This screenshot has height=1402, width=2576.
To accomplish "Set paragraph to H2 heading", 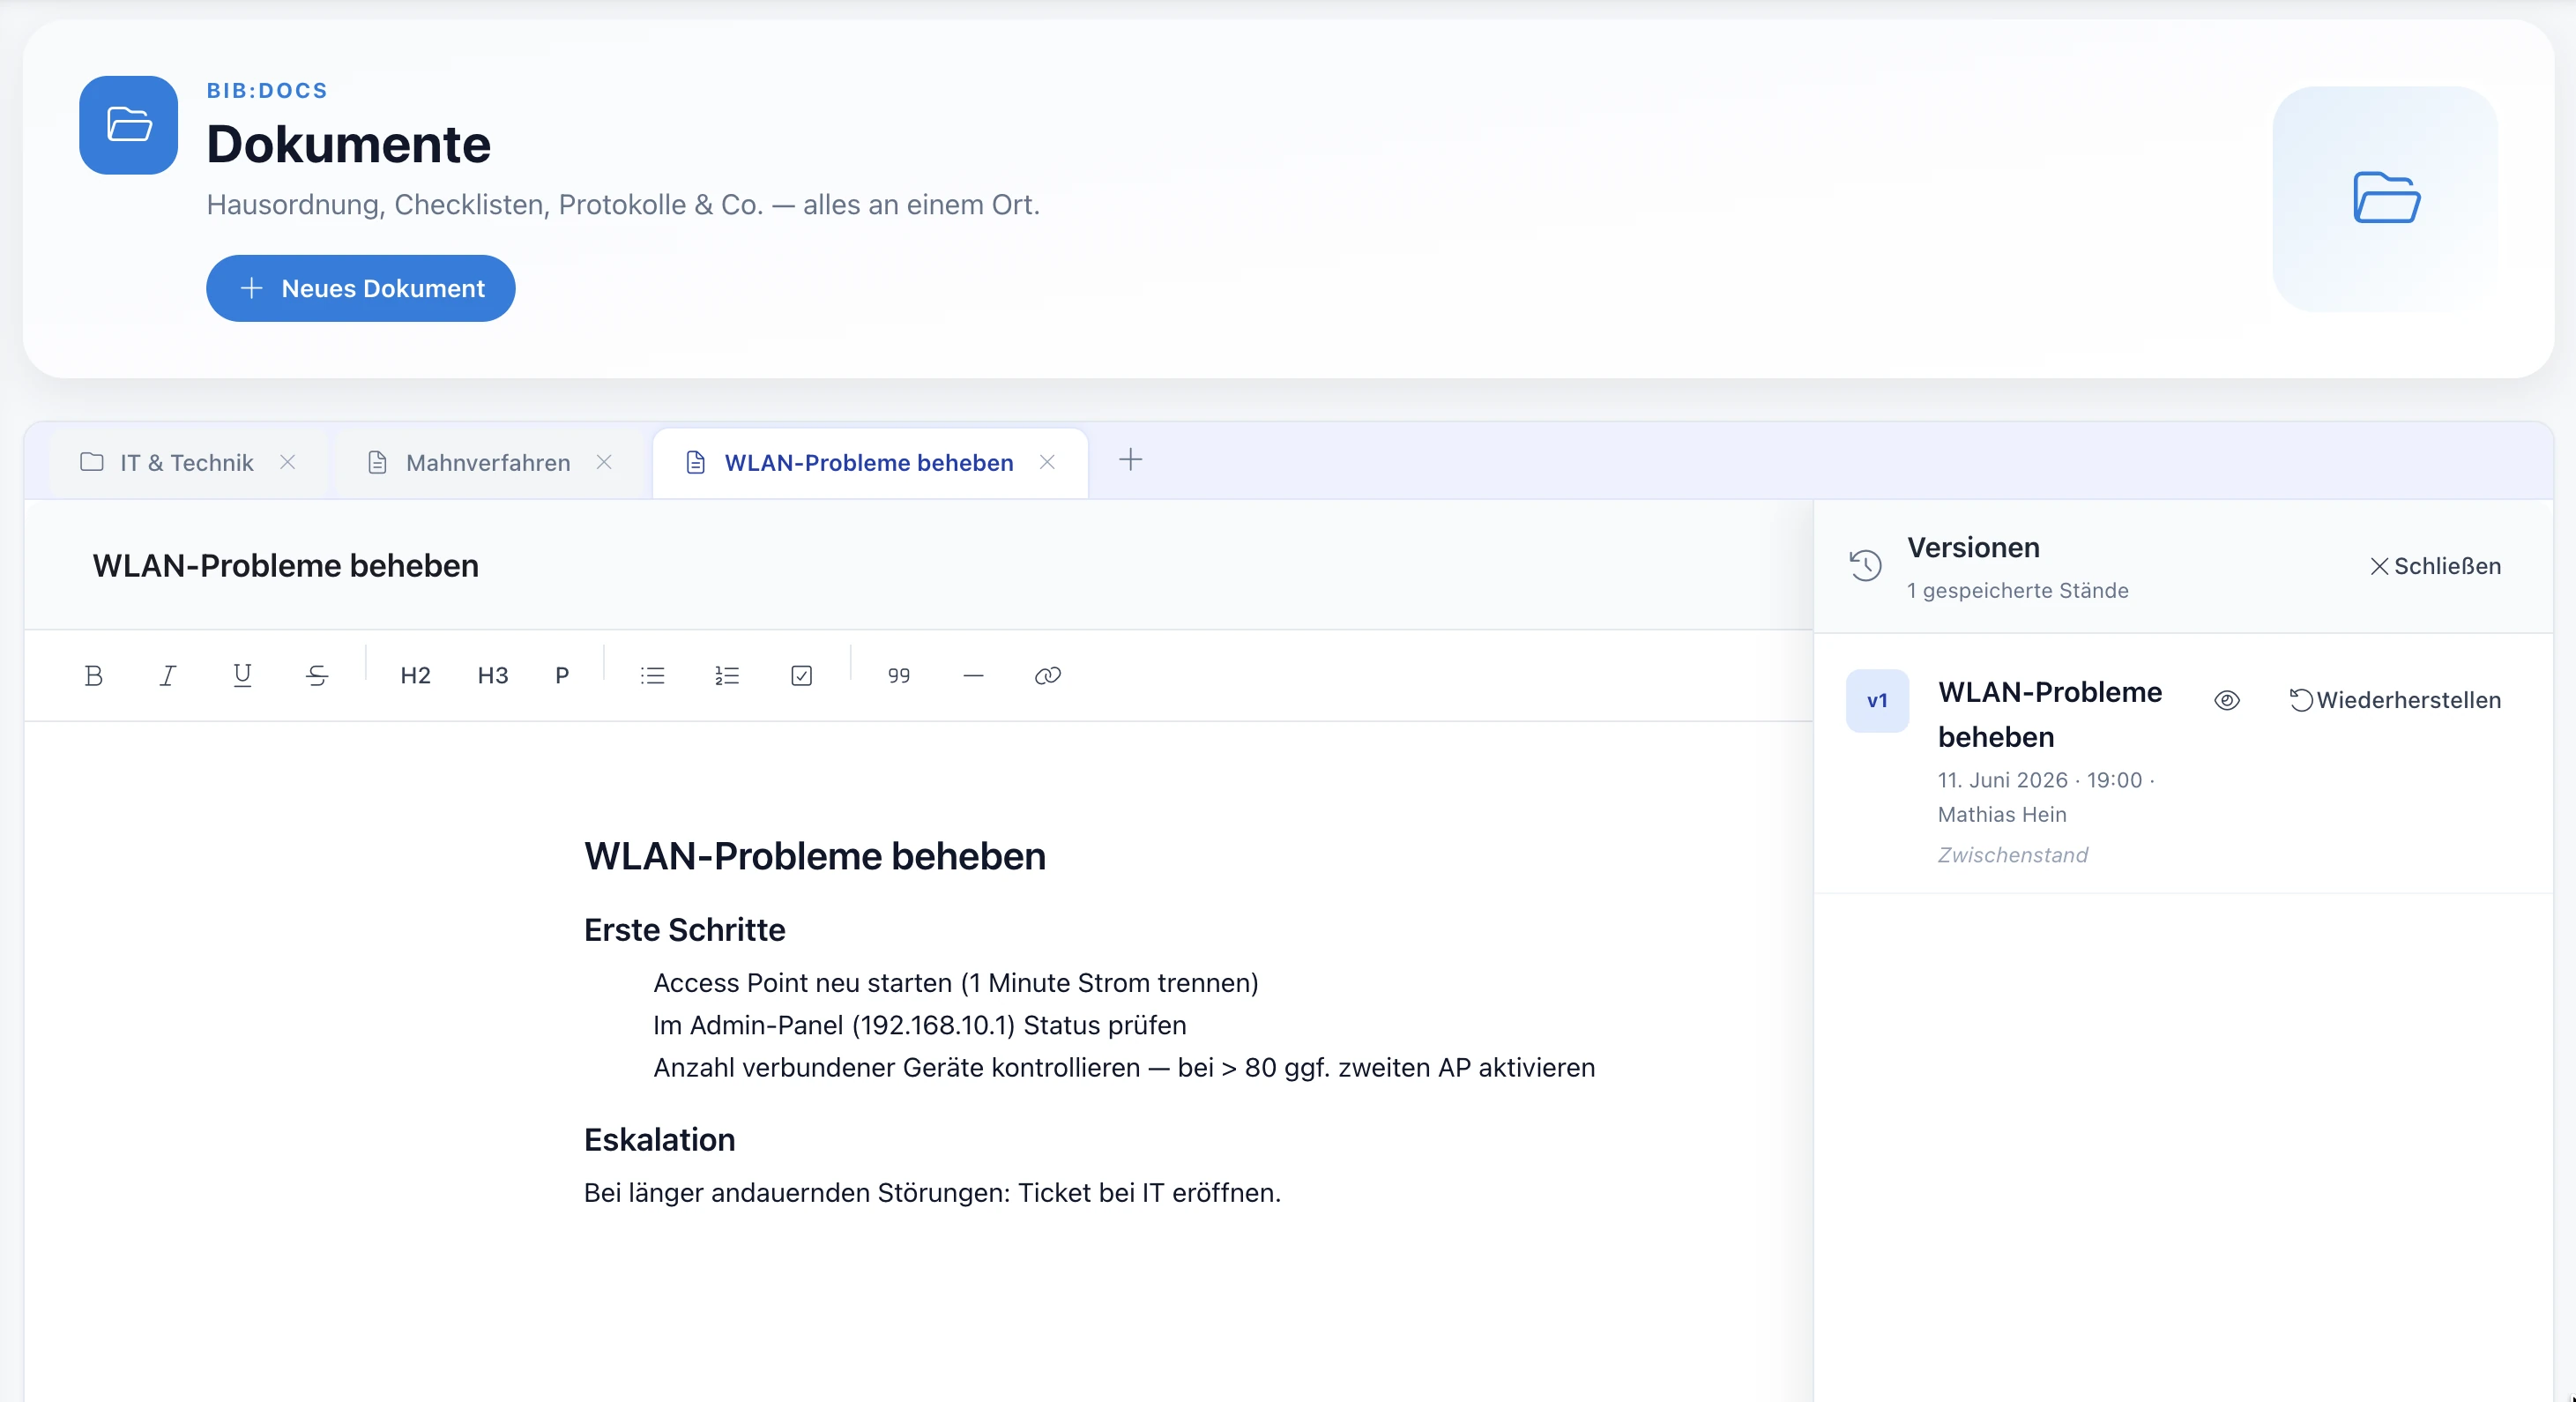I will (x=415, y=676).
